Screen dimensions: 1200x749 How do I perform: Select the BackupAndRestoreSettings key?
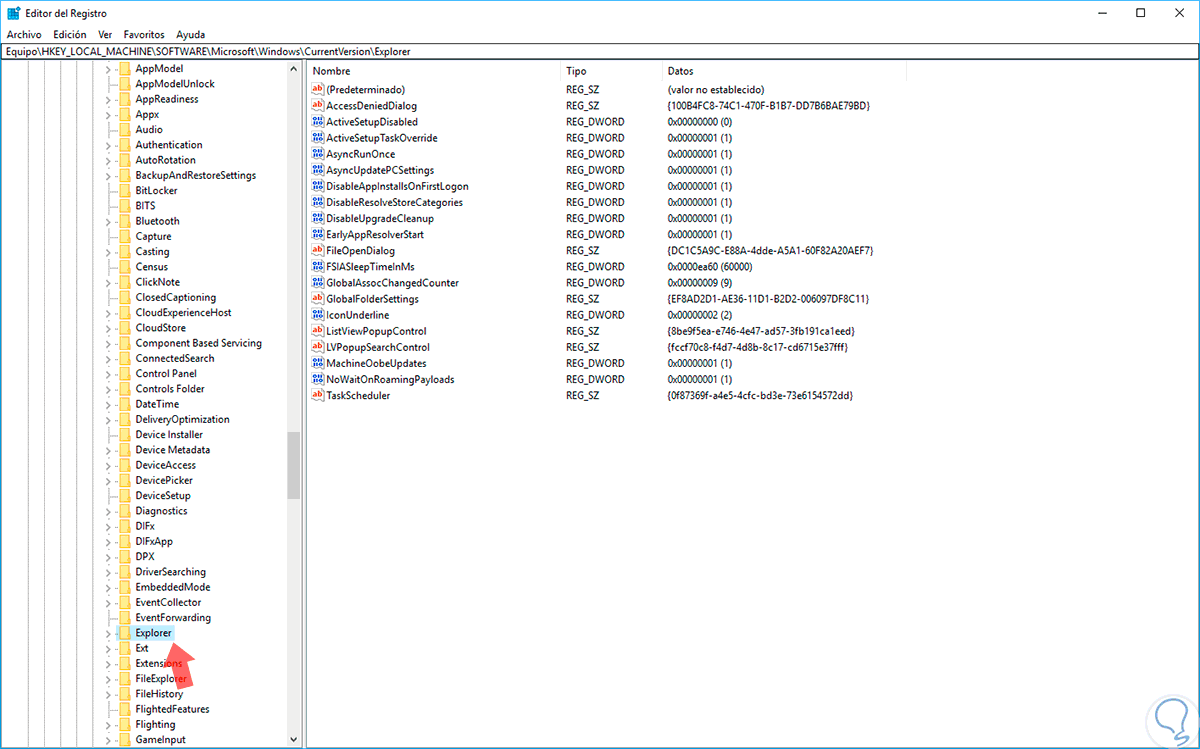pos(195,175)
